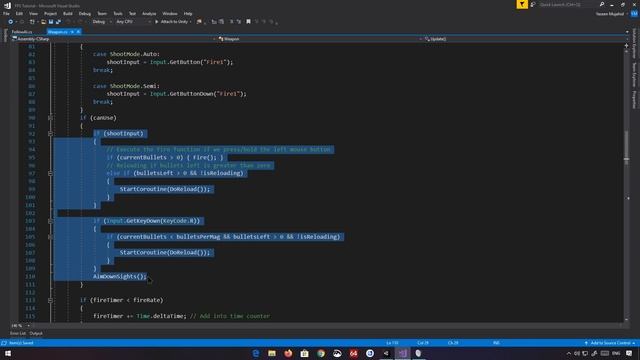Collapse the currentBullets < bulletsPerMag block
The image size is (640, 360).
pyautogui.click(x=50, y=237)
